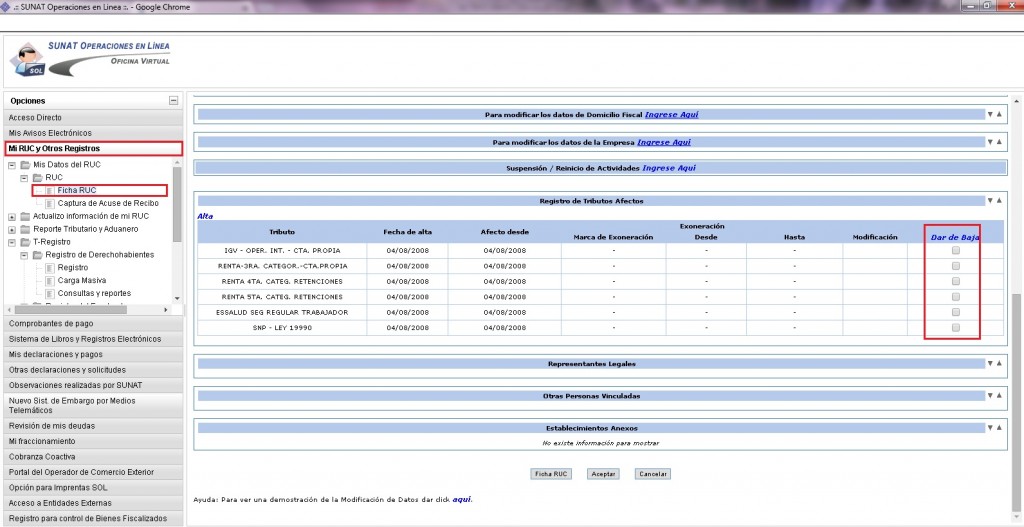
Task: Check Dar de Baja for RENTA-3RA. CATEGOR.
Action: coord(955,266)
